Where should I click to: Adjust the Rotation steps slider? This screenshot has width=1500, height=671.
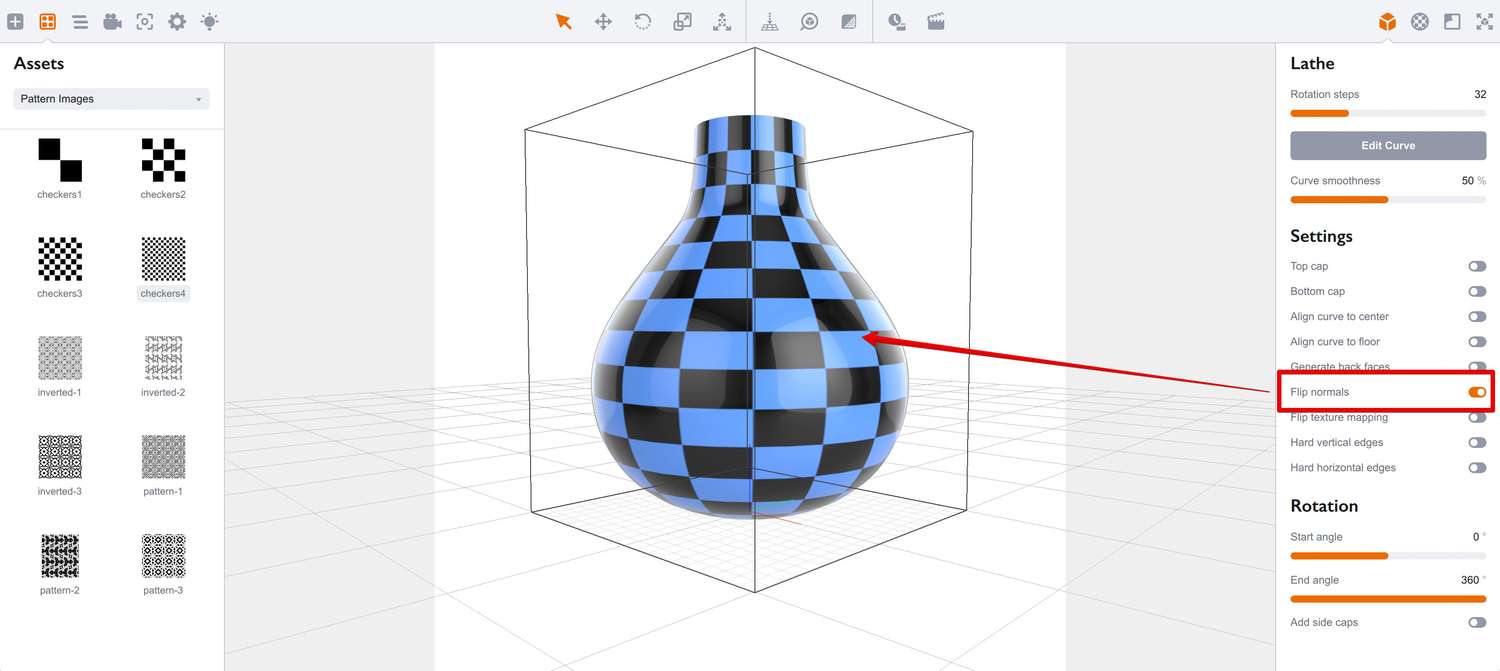(1388, 113)
